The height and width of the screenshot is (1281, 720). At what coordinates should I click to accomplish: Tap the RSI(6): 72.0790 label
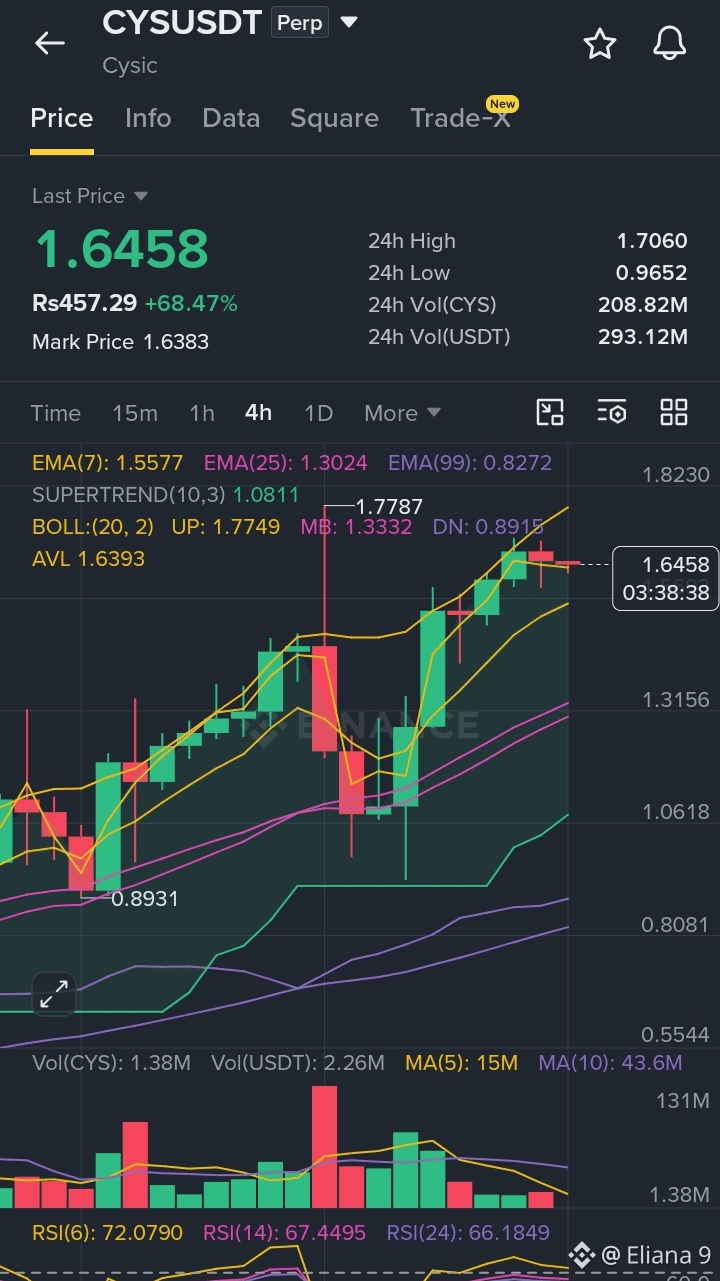108,1233
